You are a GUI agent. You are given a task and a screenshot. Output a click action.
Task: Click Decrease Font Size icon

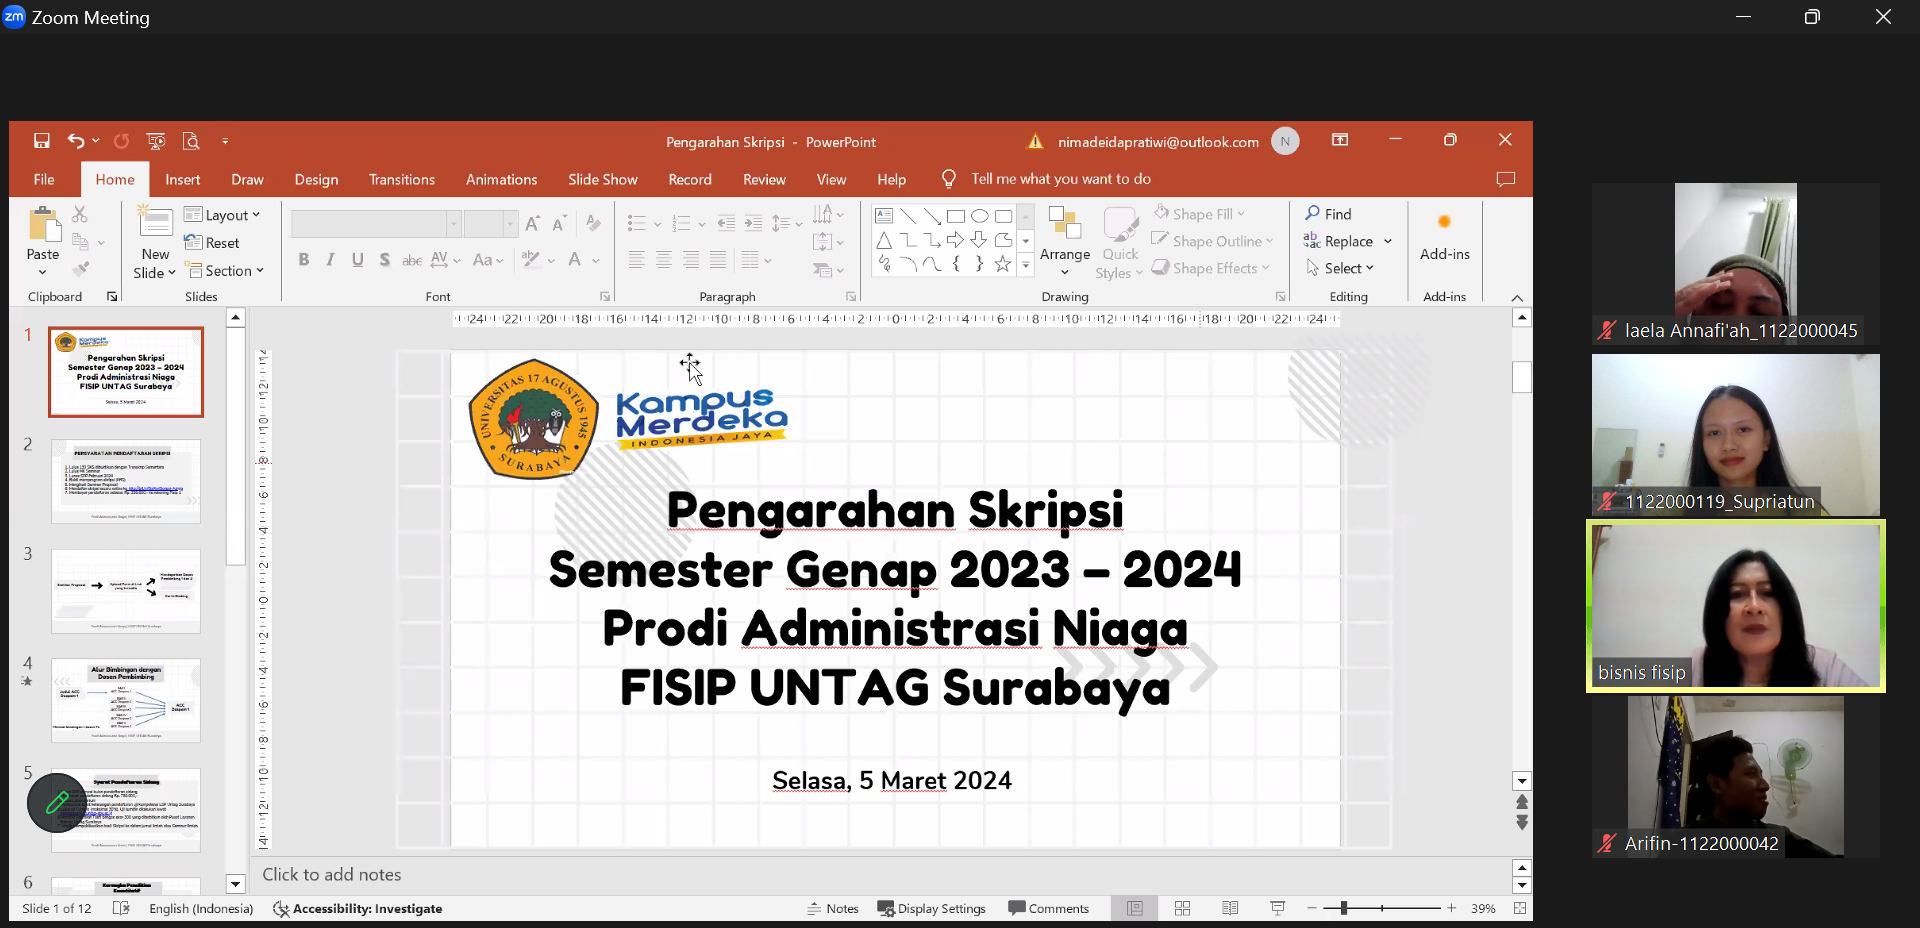559,224
